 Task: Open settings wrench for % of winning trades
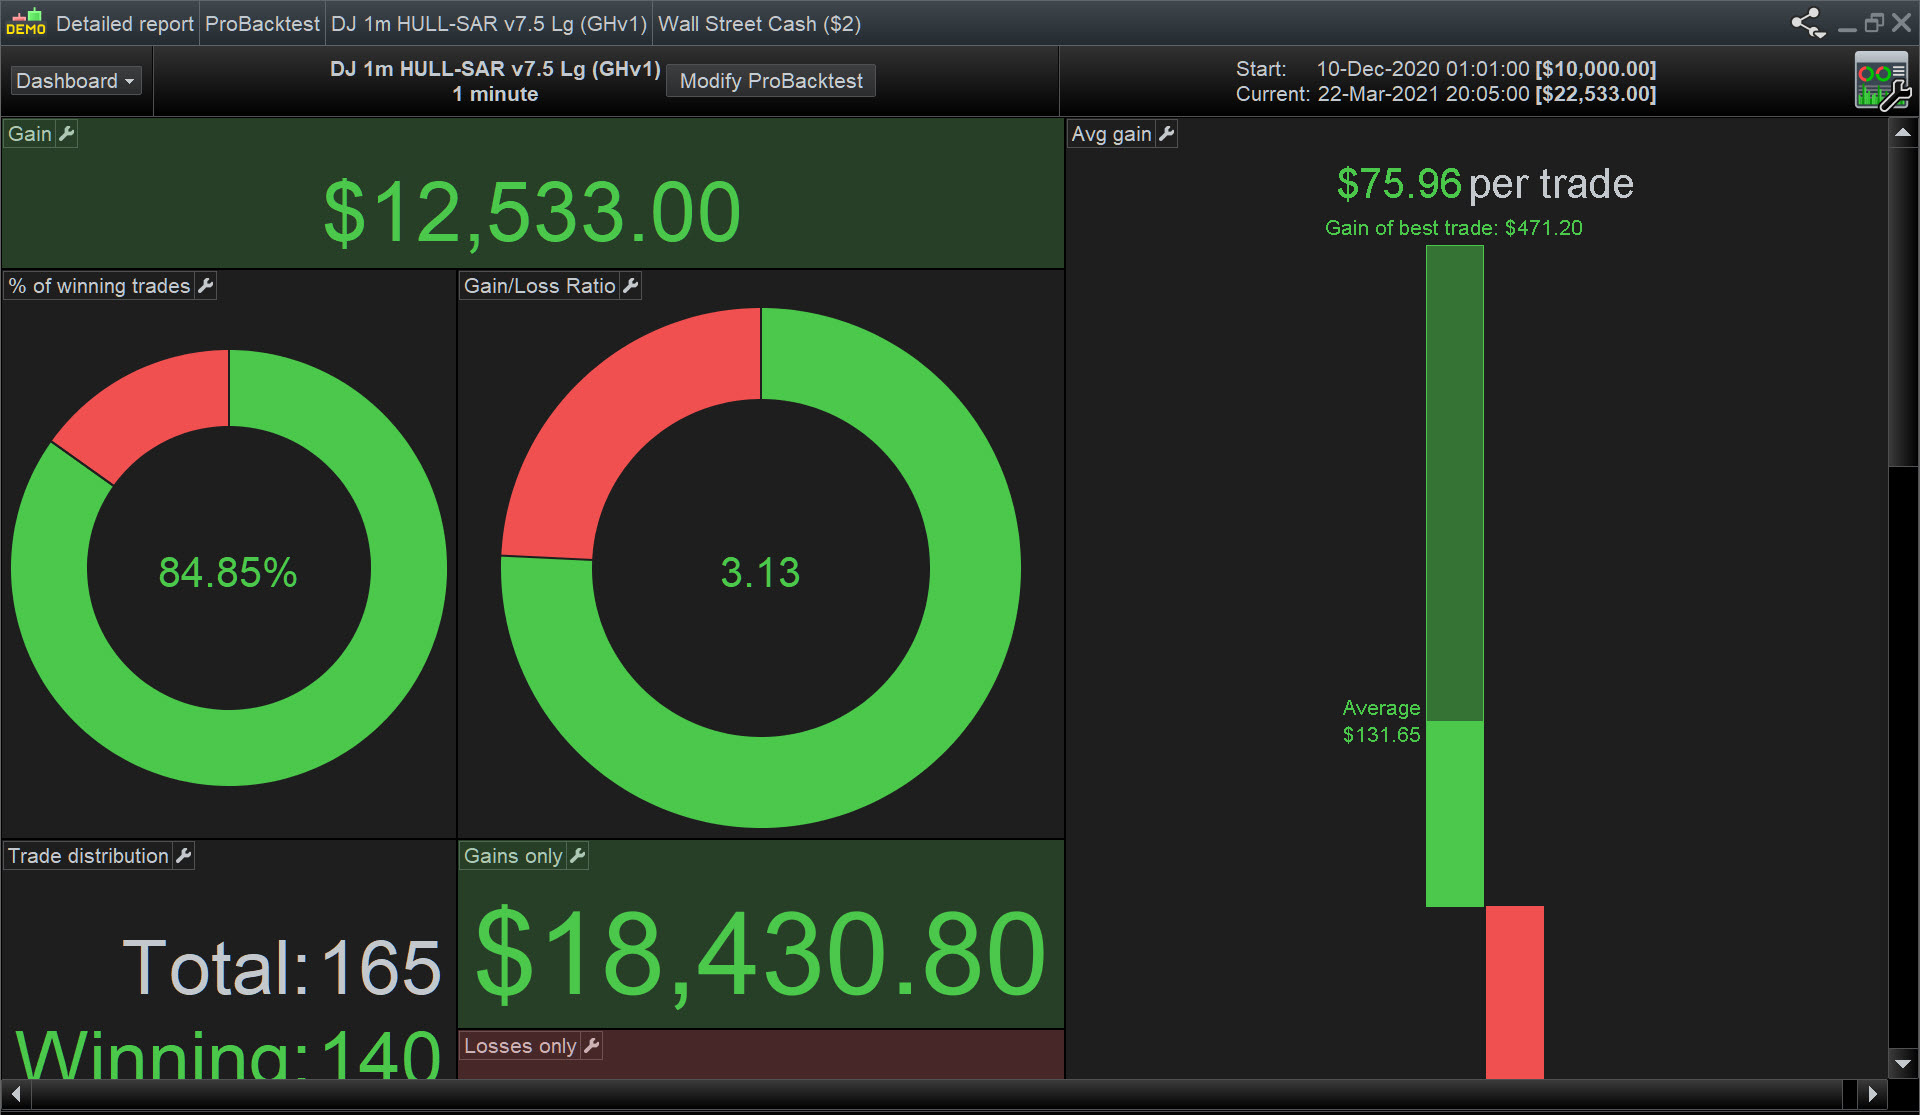pyautogui.click(x=206, y=286)
